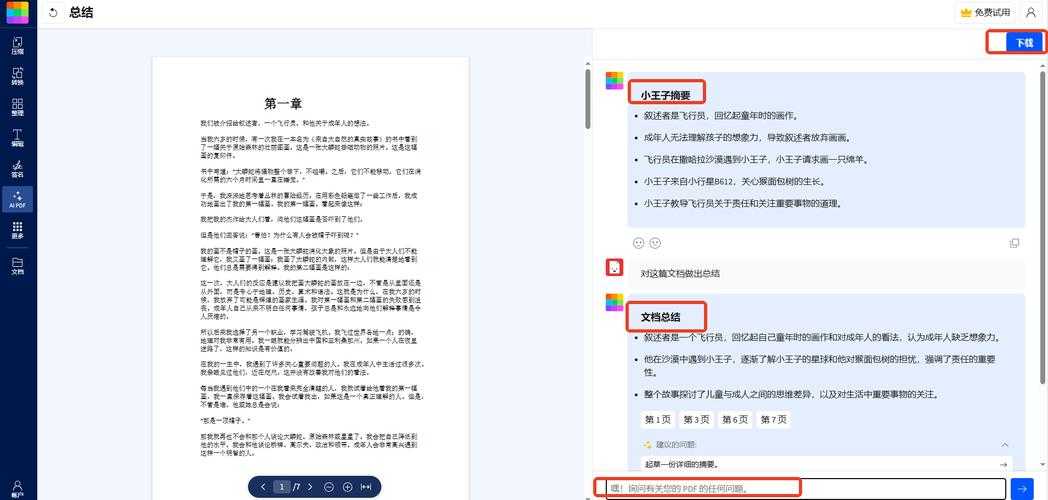Image resolution: width=1048 pixels, height=500 pixels.
Task: Click the 总结 page title in header
Action: tap(81, 13)
